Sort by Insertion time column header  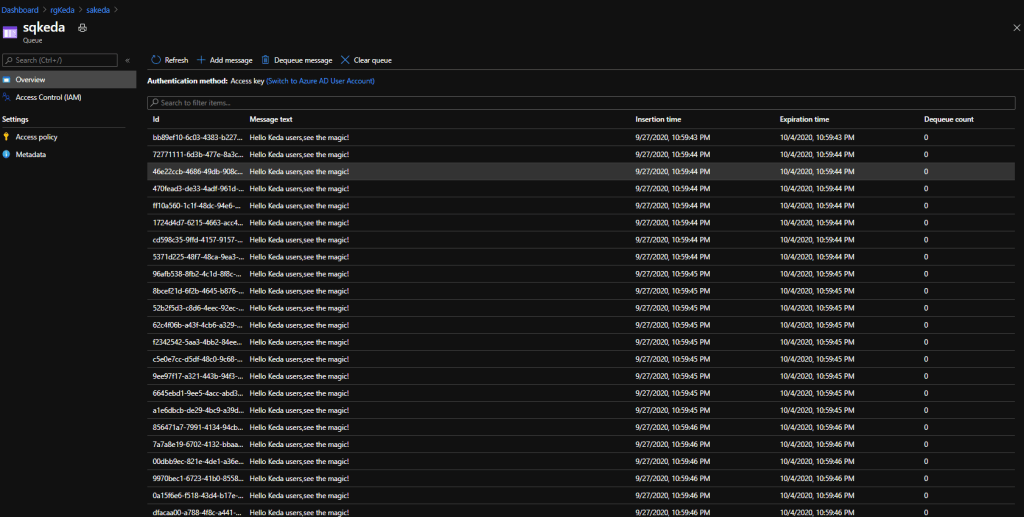658,119
